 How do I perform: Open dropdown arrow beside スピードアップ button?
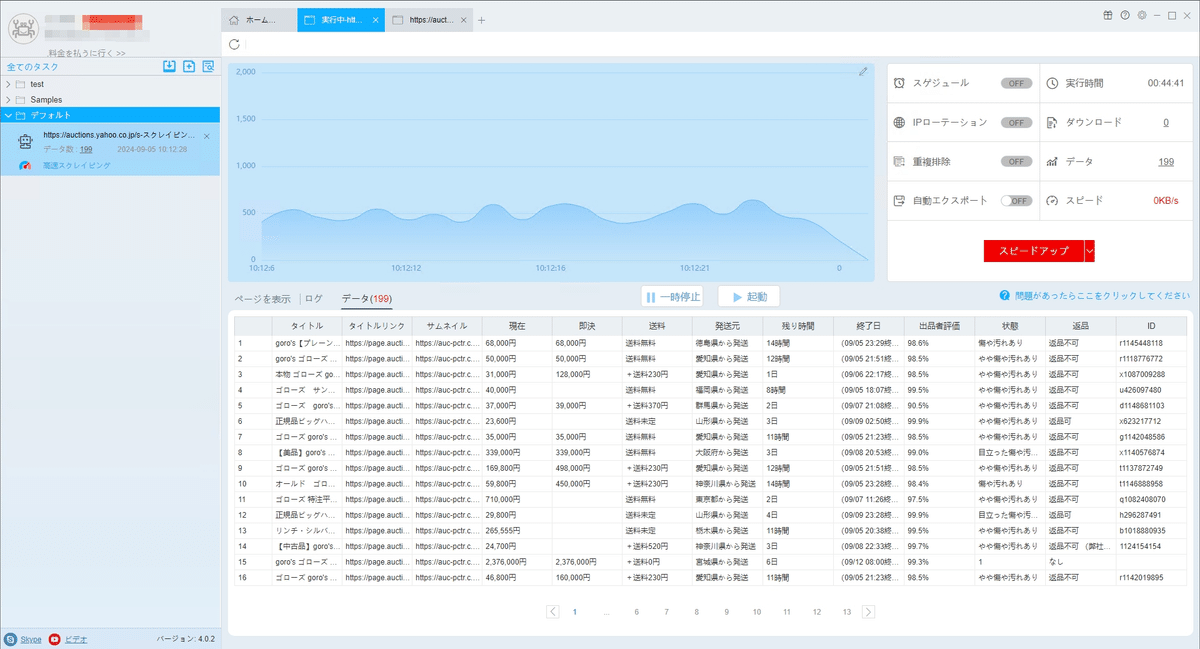pos(1090,251)
